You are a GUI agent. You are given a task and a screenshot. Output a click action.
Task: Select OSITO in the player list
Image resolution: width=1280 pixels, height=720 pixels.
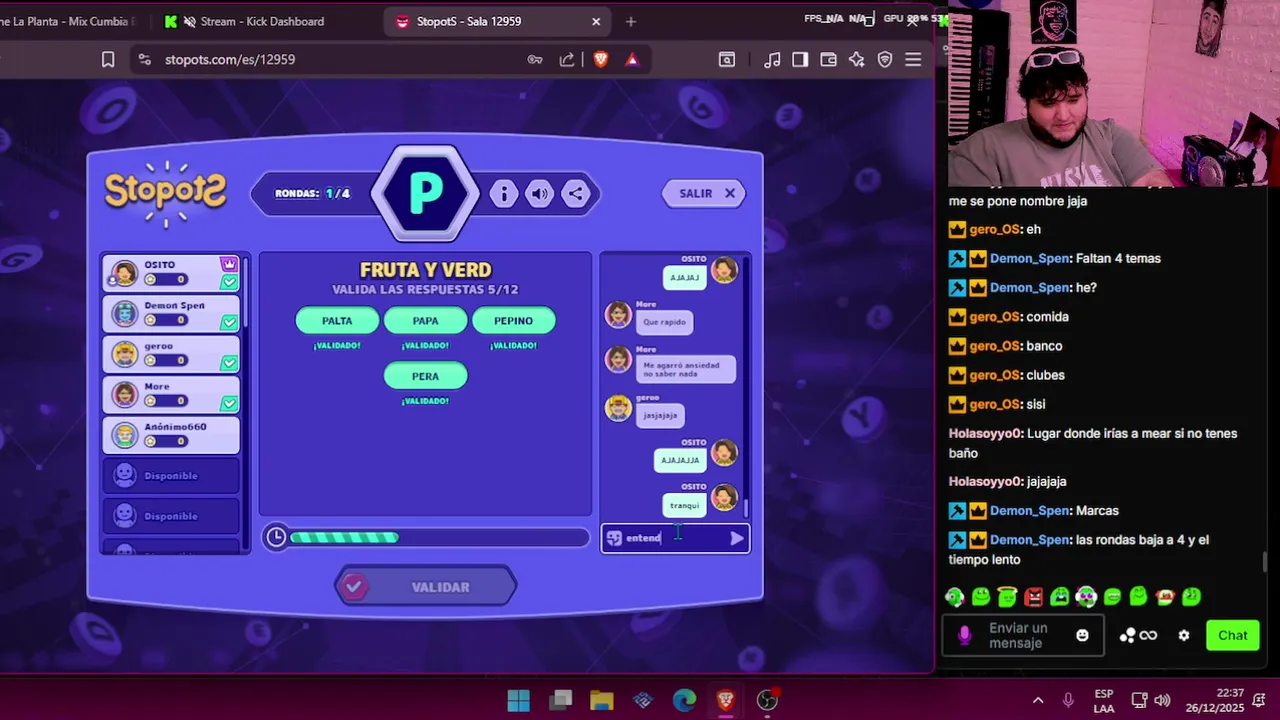click(171, 273)
